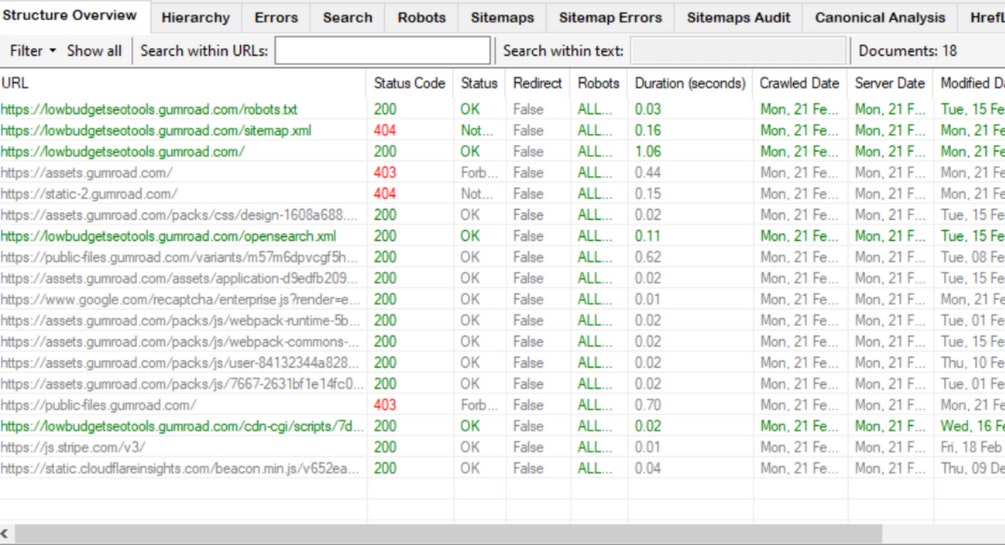This screenshot has height=545, width=1005.
Task: Open the Sitemaps tab
Action: coord(502,17)
